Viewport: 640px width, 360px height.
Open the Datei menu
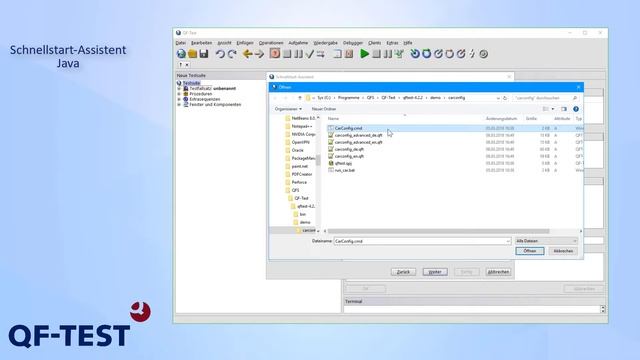click(180, 43)
